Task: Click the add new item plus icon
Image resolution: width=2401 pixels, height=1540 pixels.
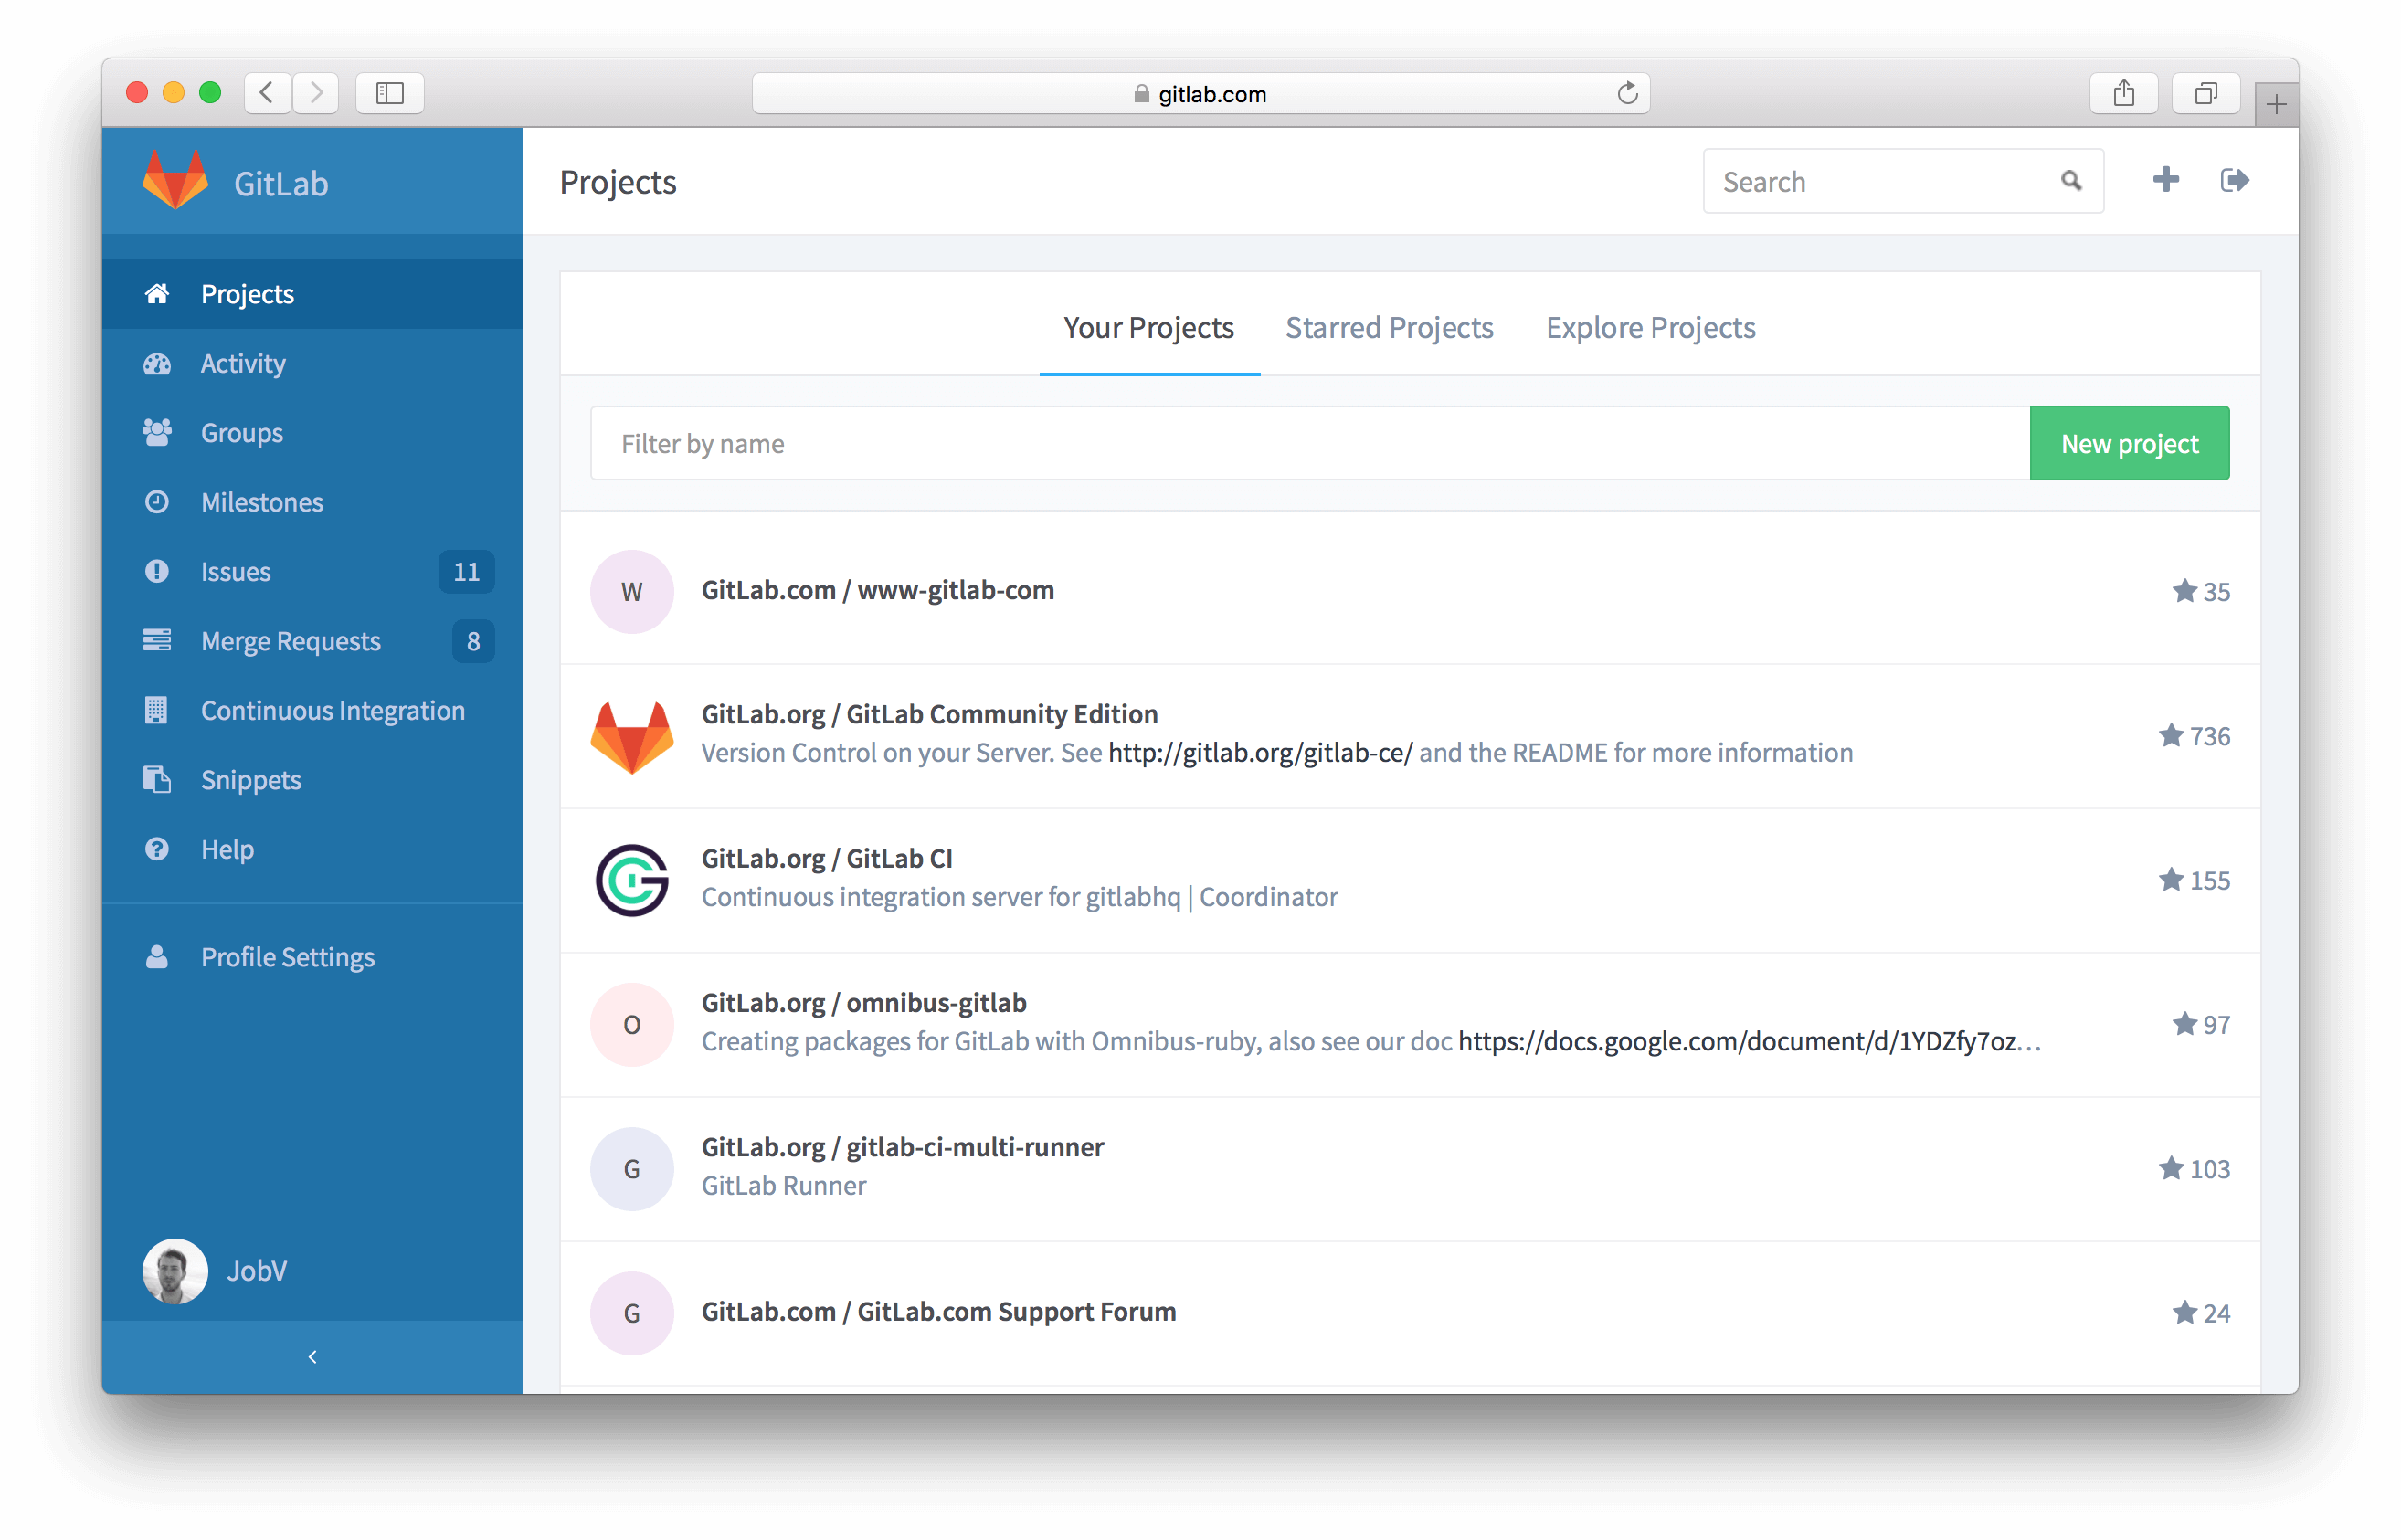Action: coord(2166,180)
